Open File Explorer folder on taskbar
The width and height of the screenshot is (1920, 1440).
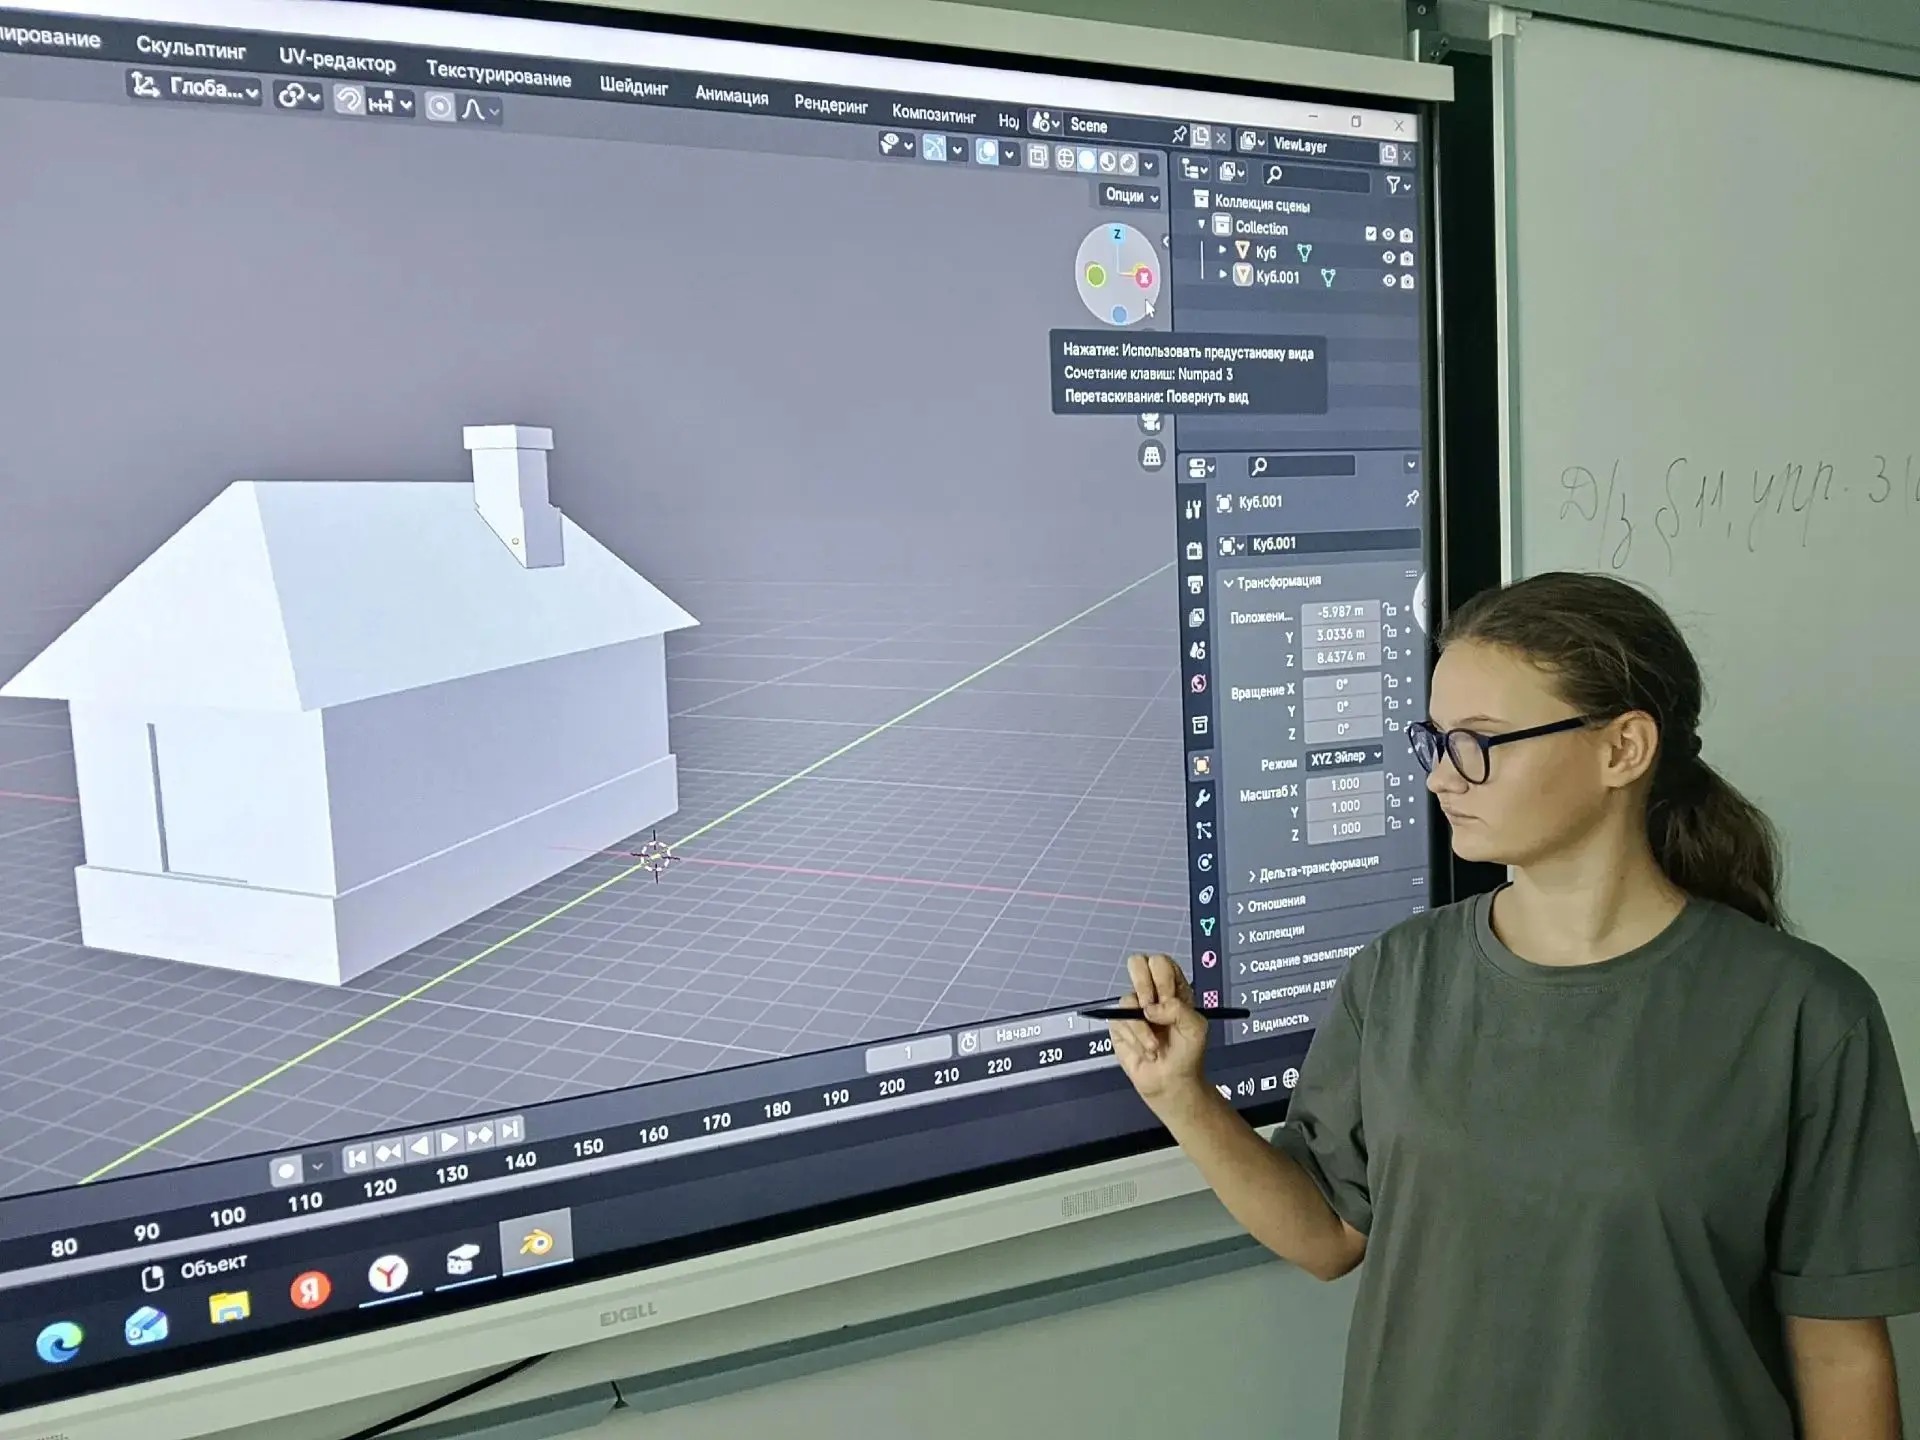[230, 1308]
